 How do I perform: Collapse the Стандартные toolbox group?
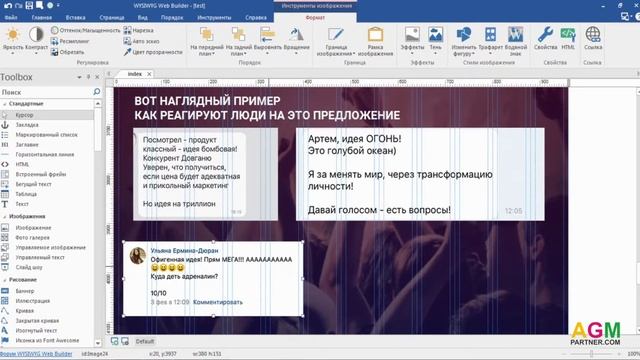coord(5,104)
